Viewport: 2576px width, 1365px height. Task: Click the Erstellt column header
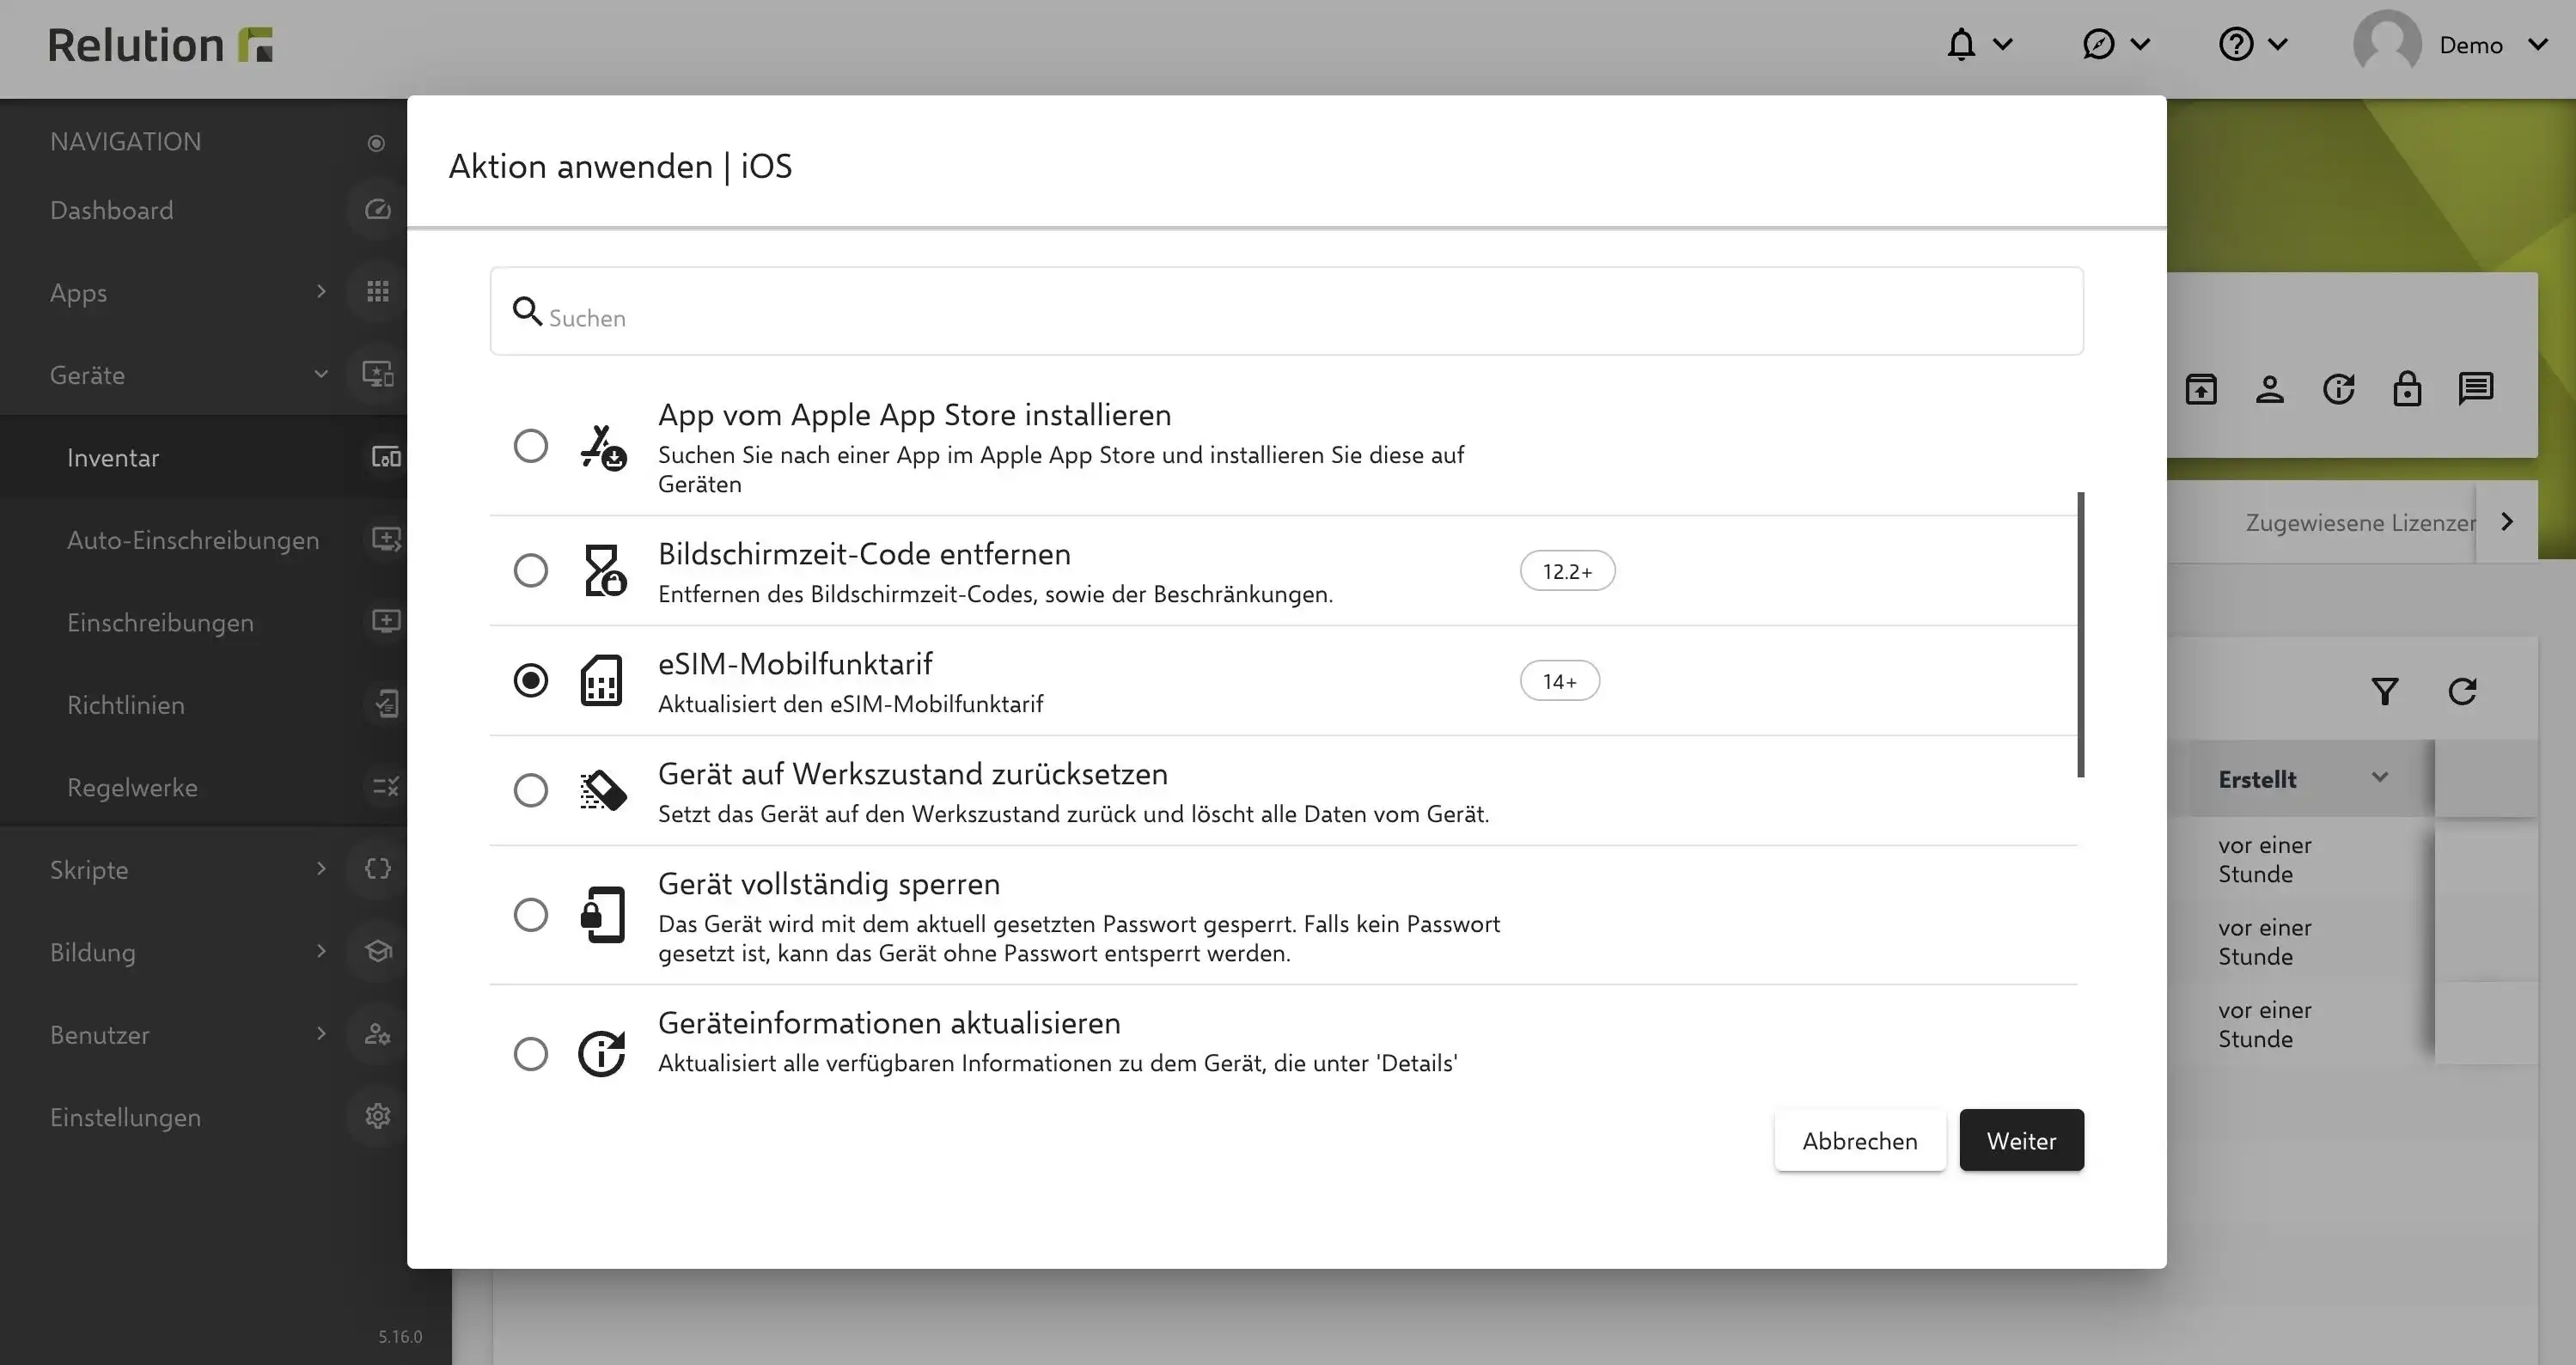point(2257,779)
